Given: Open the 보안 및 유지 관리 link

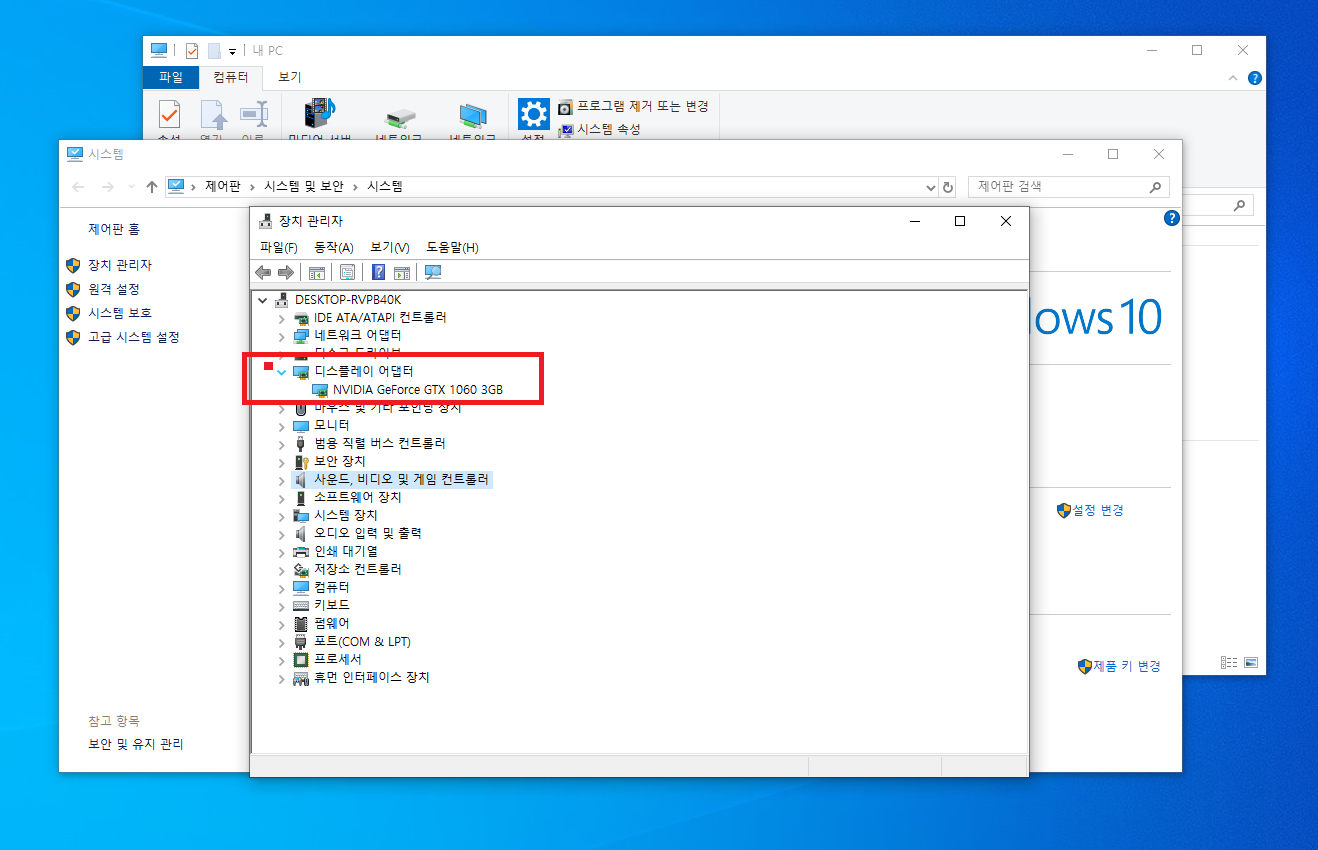Looking at the screenshot, I should 136,744.
